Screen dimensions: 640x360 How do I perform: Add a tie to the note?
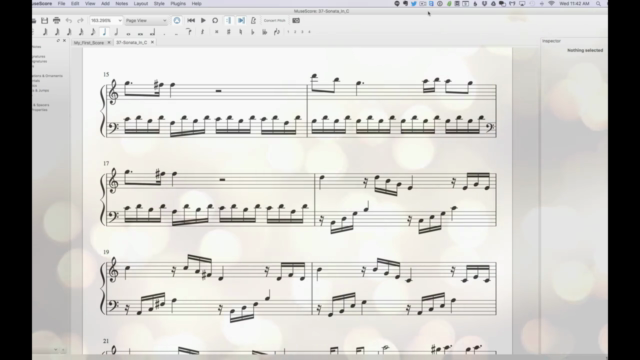pos(189,31)
